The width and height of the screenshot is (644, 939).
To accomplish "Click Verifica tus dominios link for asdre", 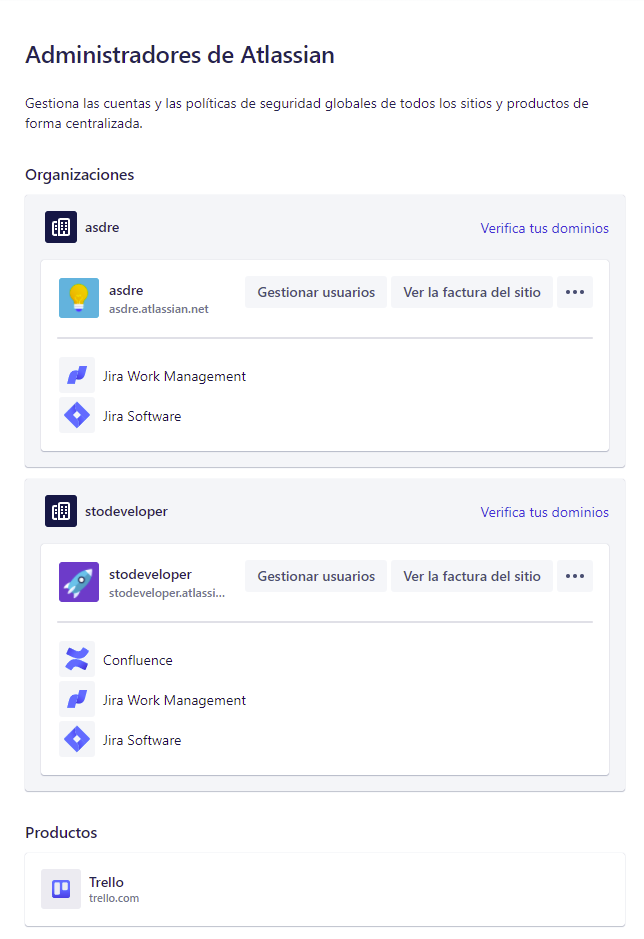I will [544, 228].
